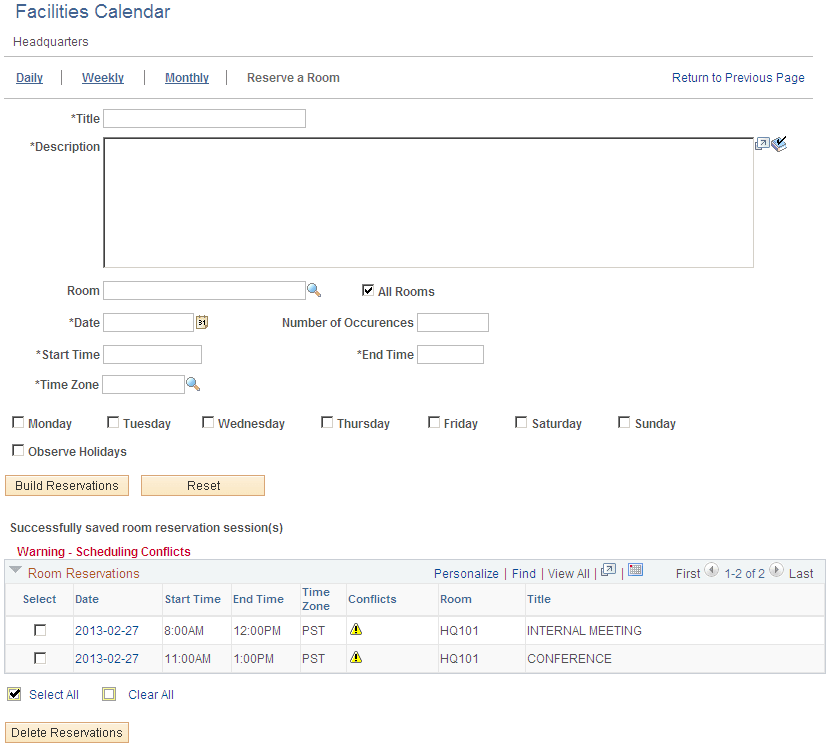Collapse the Room Reservations section
This screenshot has height=747, width=830.
(15, 570)
